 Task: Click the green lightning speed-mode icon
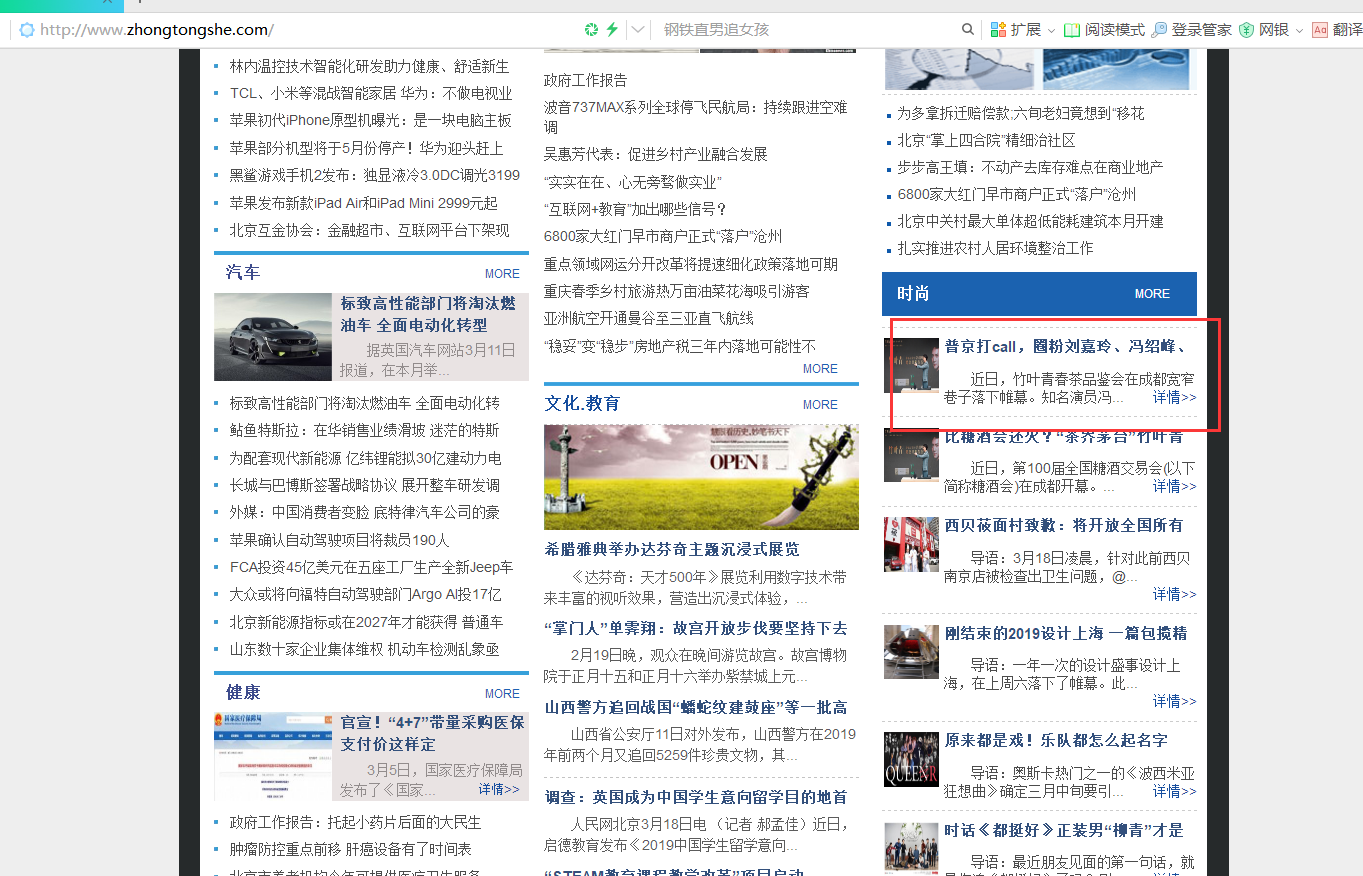pos(612,29)
